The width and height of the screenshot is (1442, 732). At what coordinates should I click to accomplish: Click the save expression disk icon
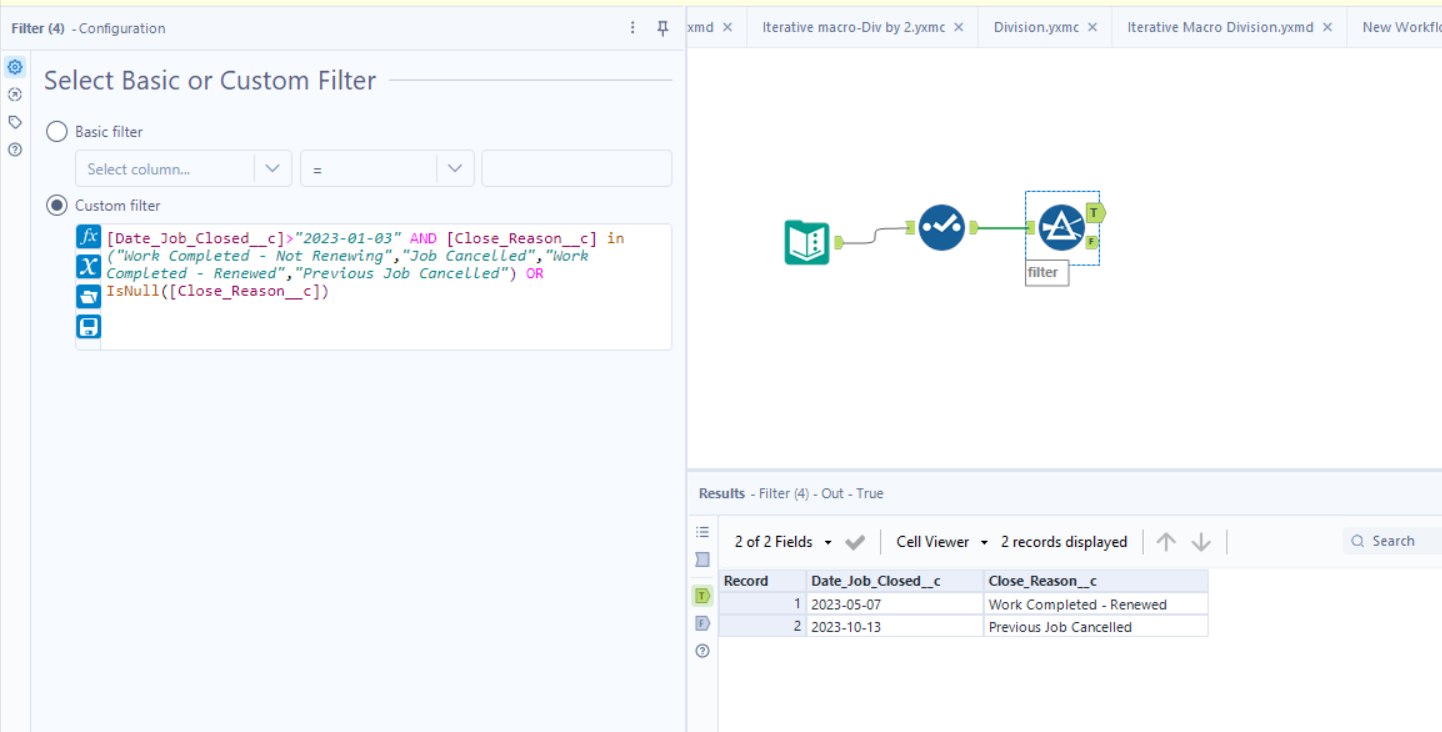pos(89,326)
